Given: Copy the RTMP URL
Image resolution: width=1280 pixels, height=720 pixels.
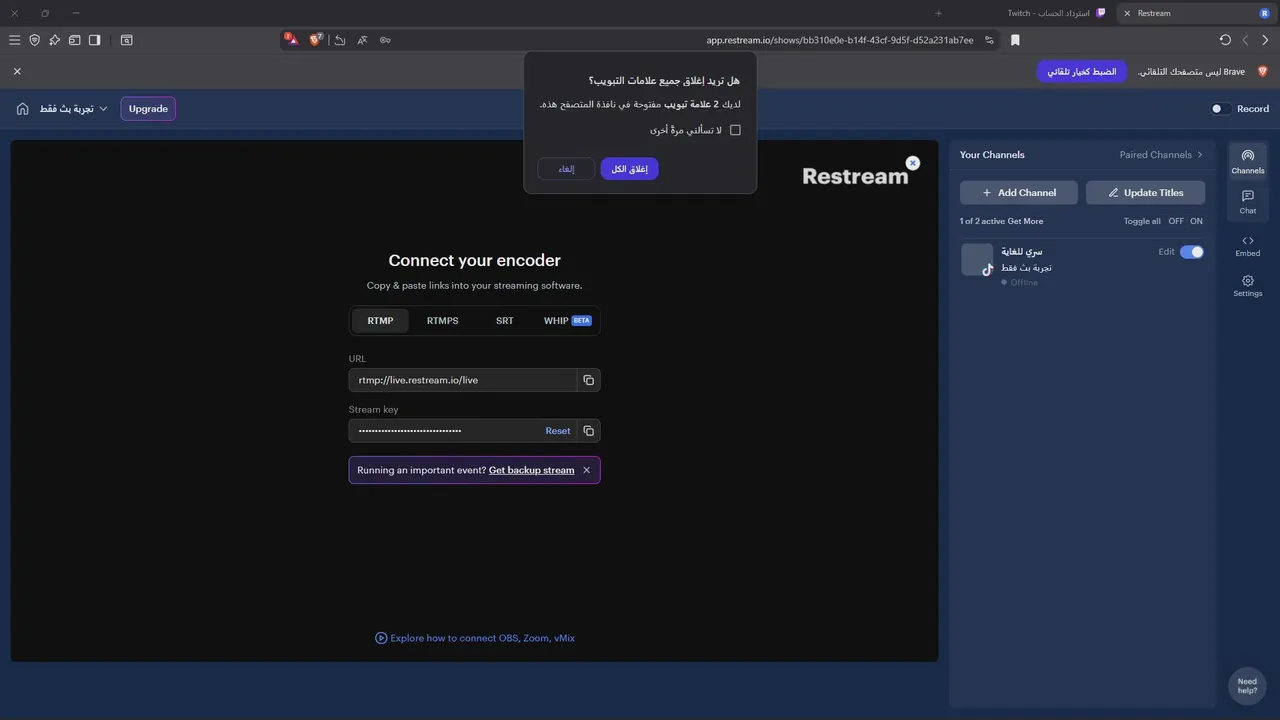Looking at the screenshot, I should pos(589,380).
